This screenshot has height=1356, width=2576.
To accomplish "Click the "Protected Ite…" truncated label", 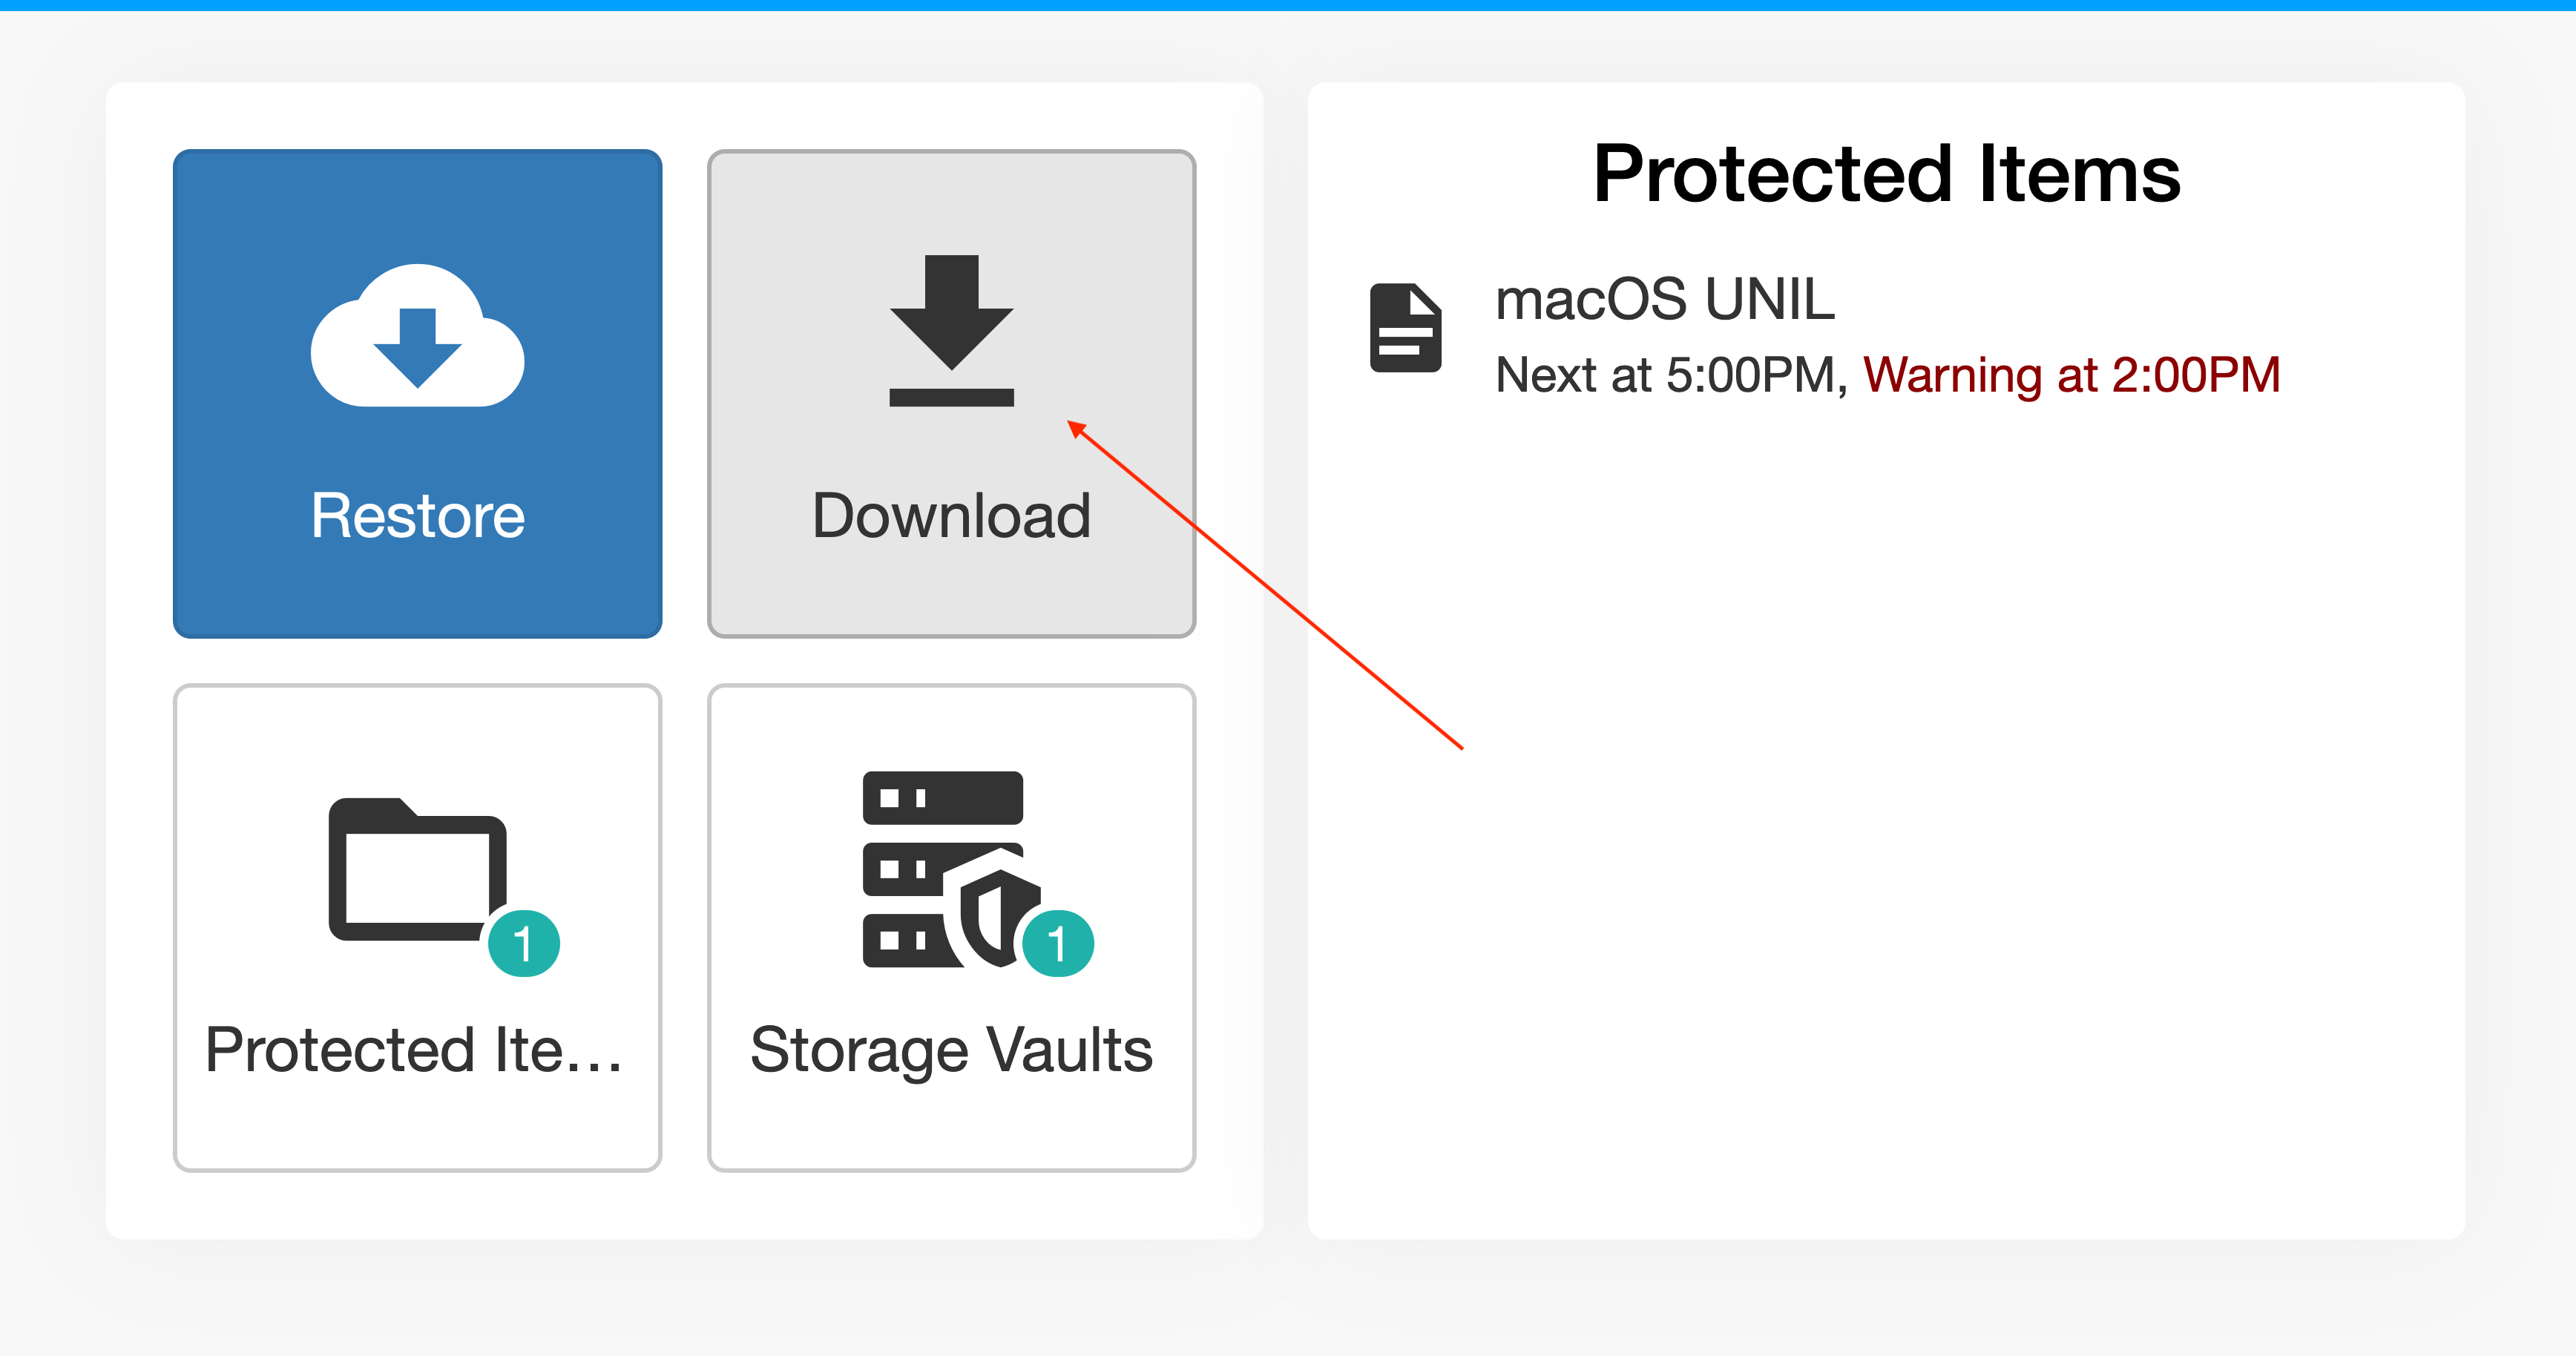I will 414,1050.
